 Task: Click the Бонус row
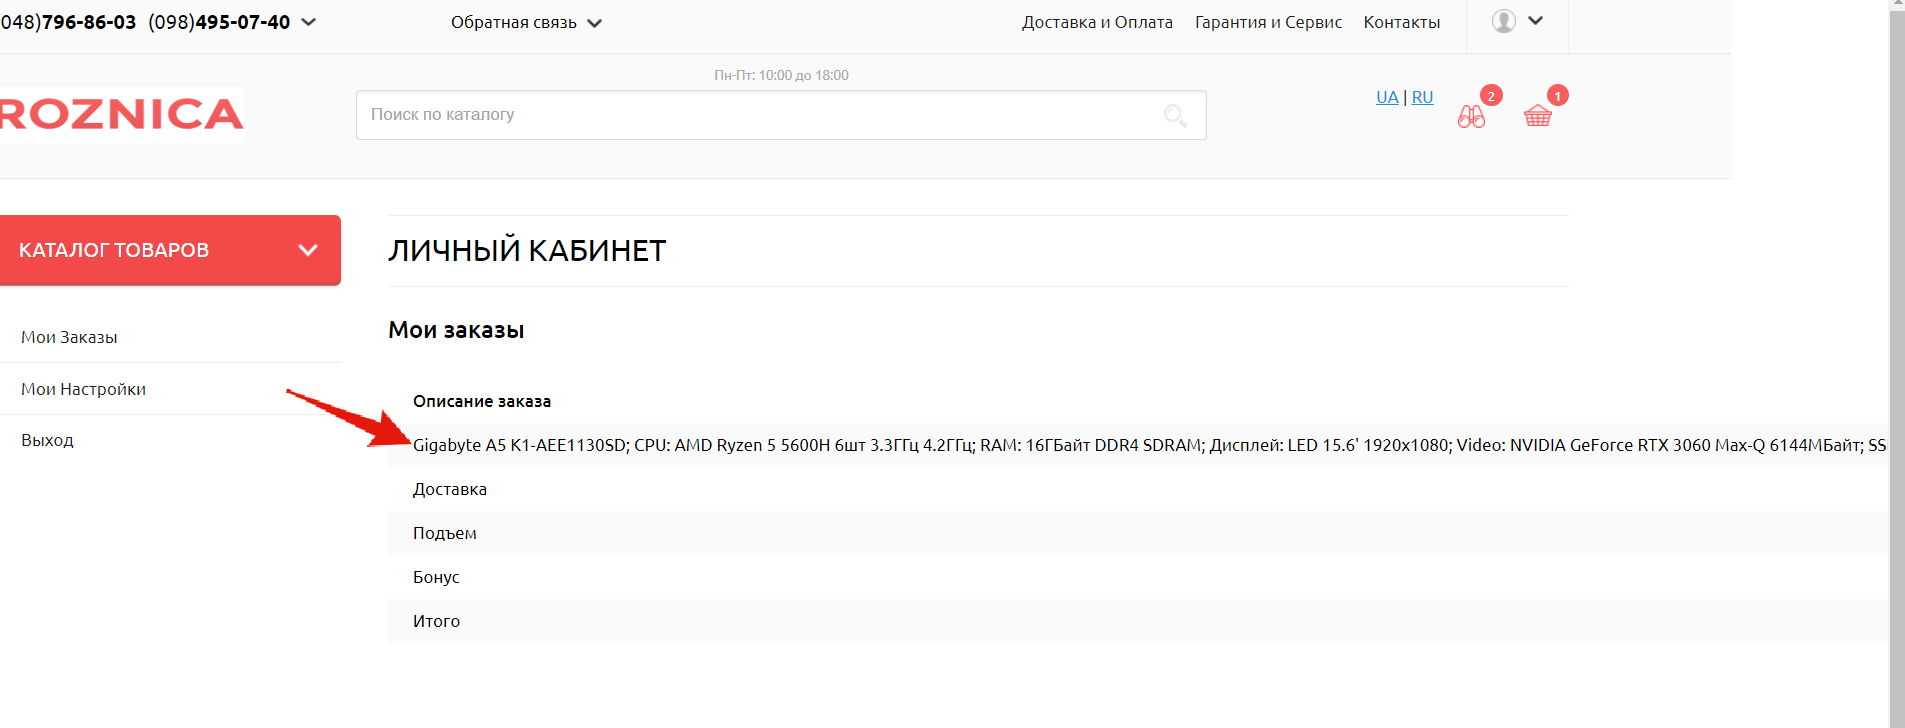(x=1138, y=577)
